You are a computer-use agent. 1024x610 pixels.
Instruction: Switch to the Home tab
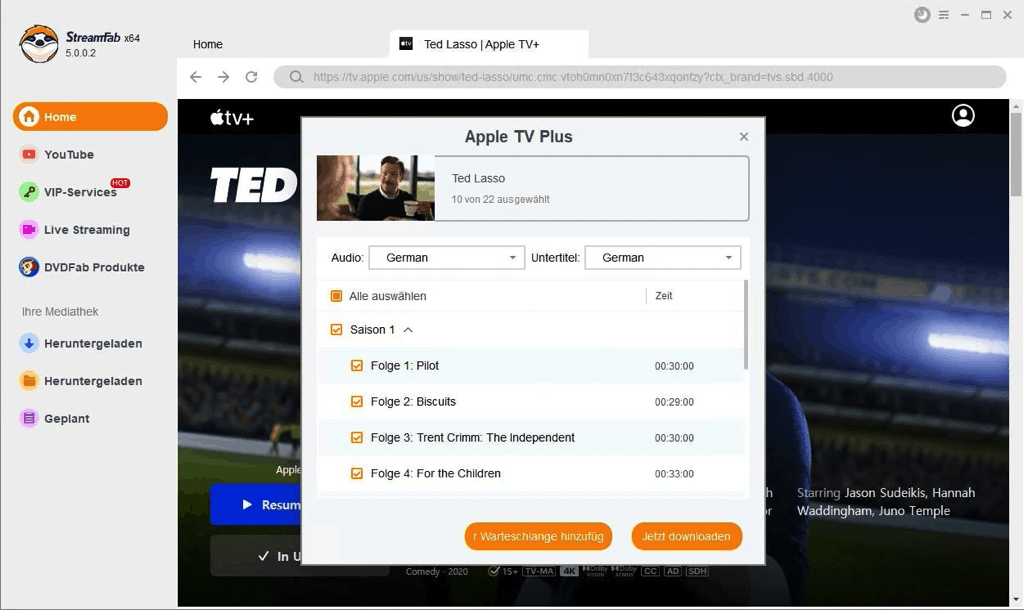click(208, 44)
